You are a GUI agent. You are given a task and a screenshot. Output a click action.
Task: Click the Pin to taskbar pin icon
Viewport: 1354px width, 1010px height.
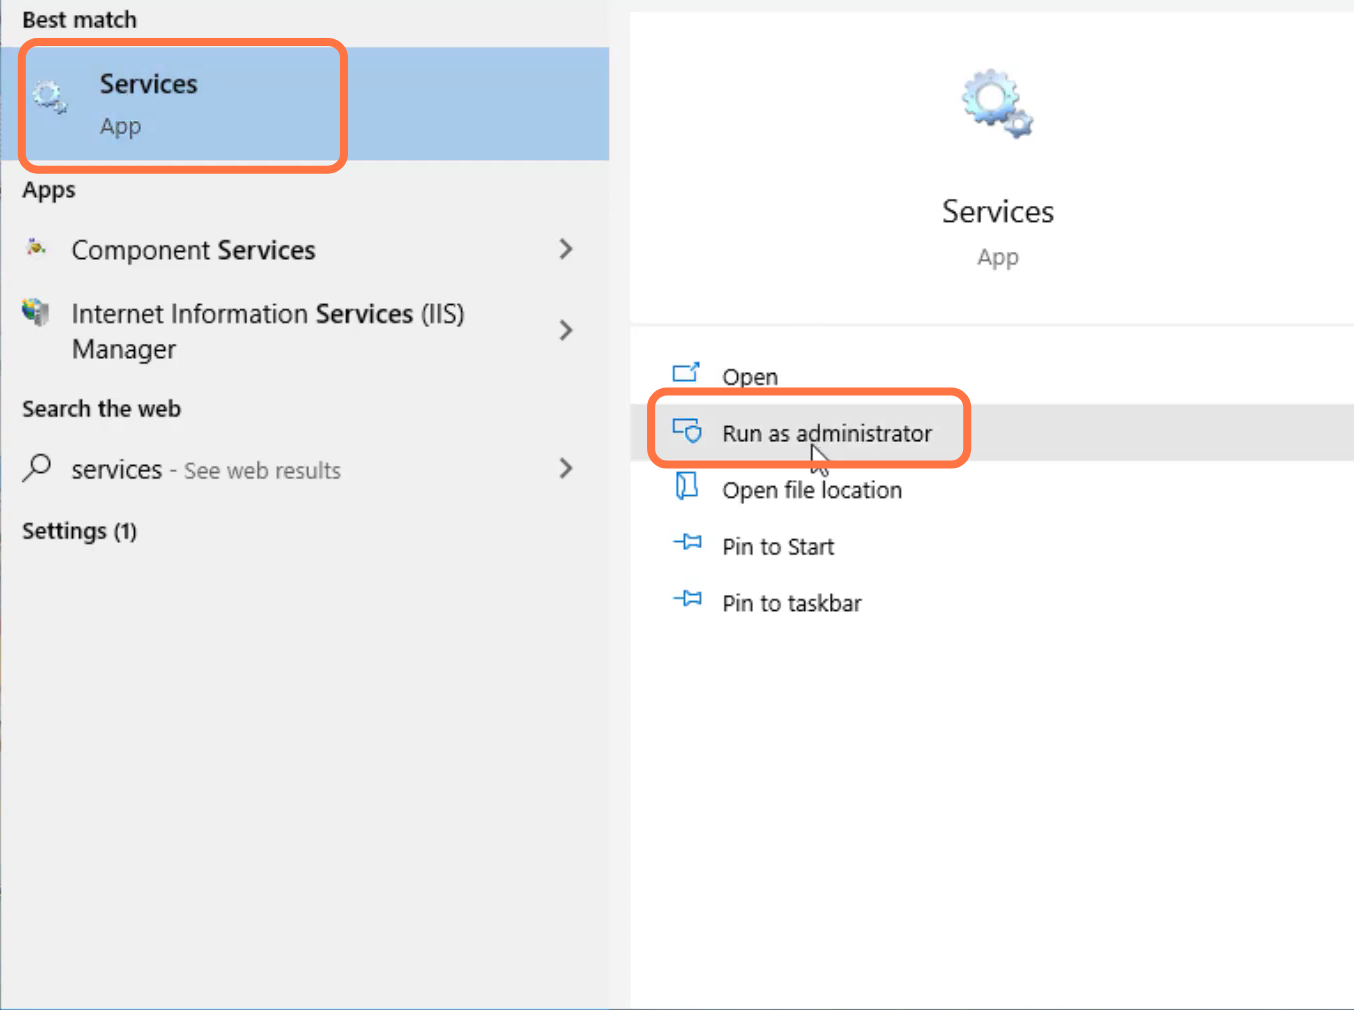[x=687, y=599]
